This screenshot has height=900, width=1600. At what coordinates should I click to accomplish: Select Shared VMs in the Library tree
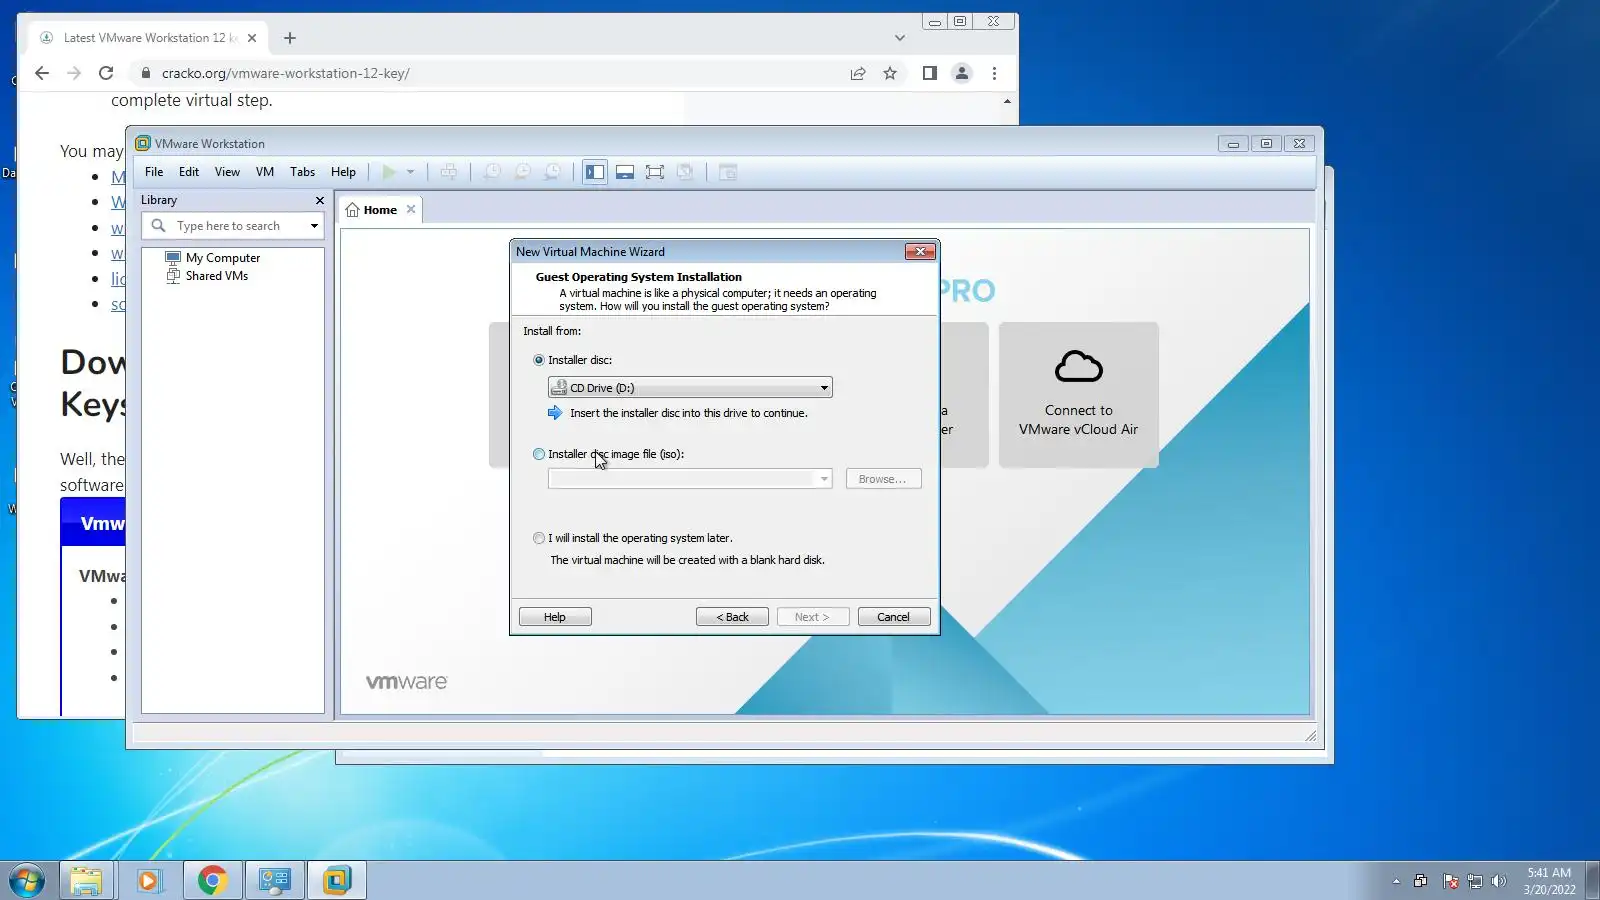pyautogui.click(x=216, y=276)
